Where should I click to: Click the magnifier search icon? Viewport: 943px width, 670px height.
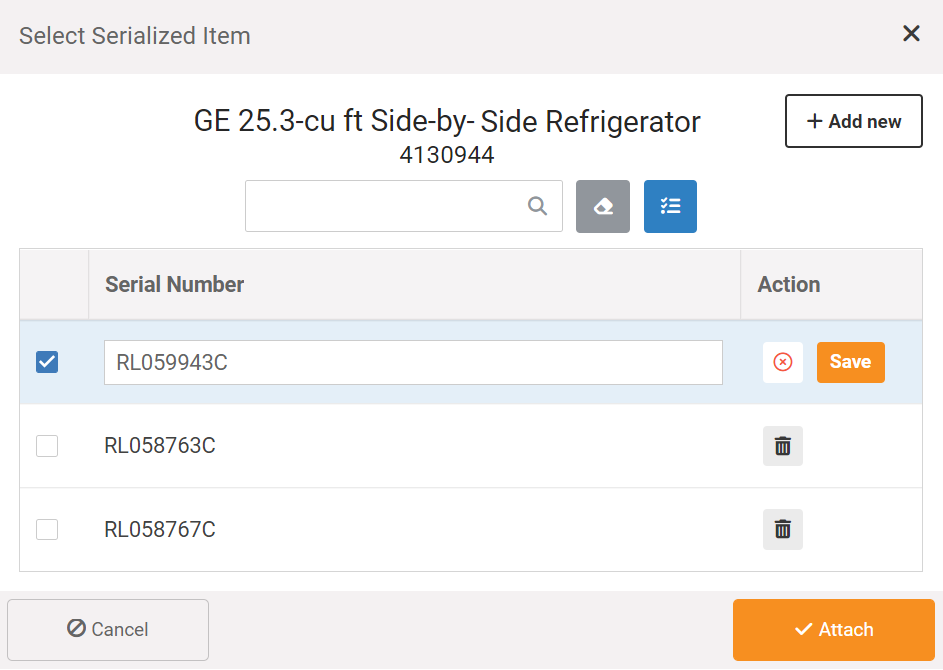537,206
